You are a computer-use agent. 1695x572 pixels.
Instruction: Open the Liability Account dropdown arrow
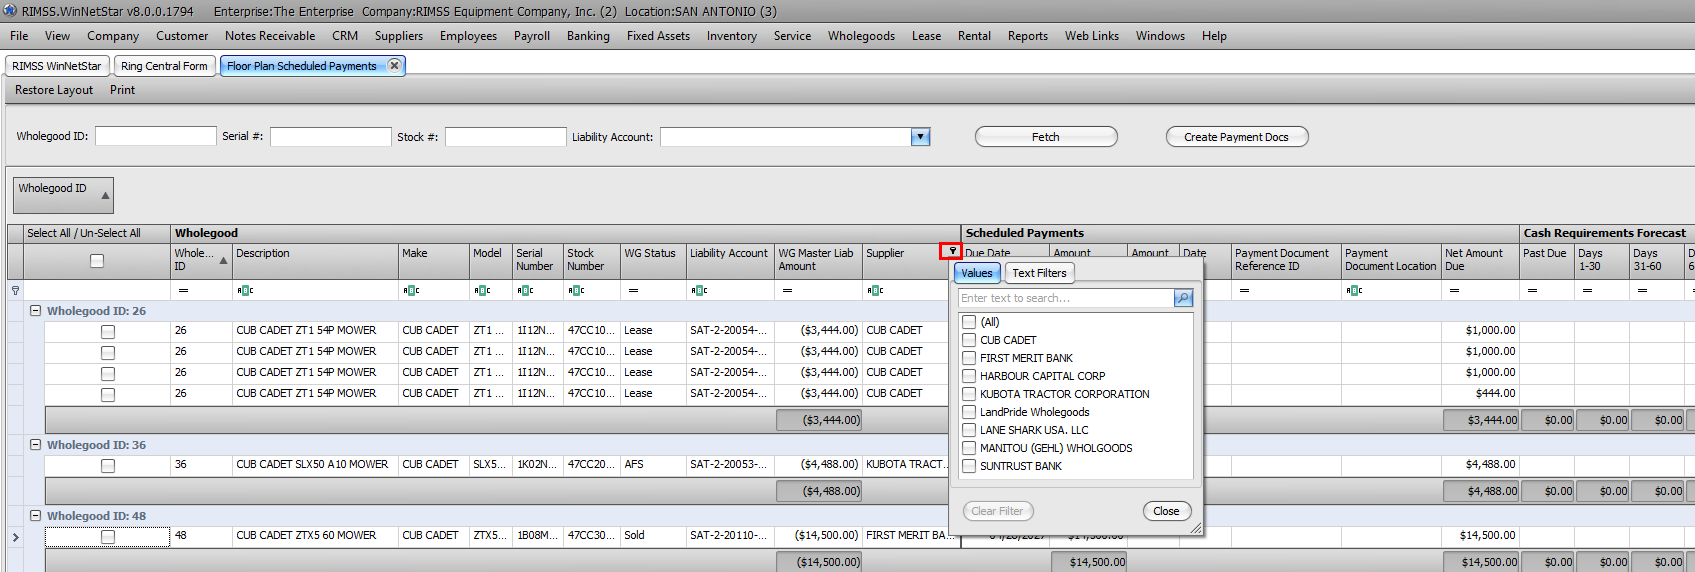point(921,137)
